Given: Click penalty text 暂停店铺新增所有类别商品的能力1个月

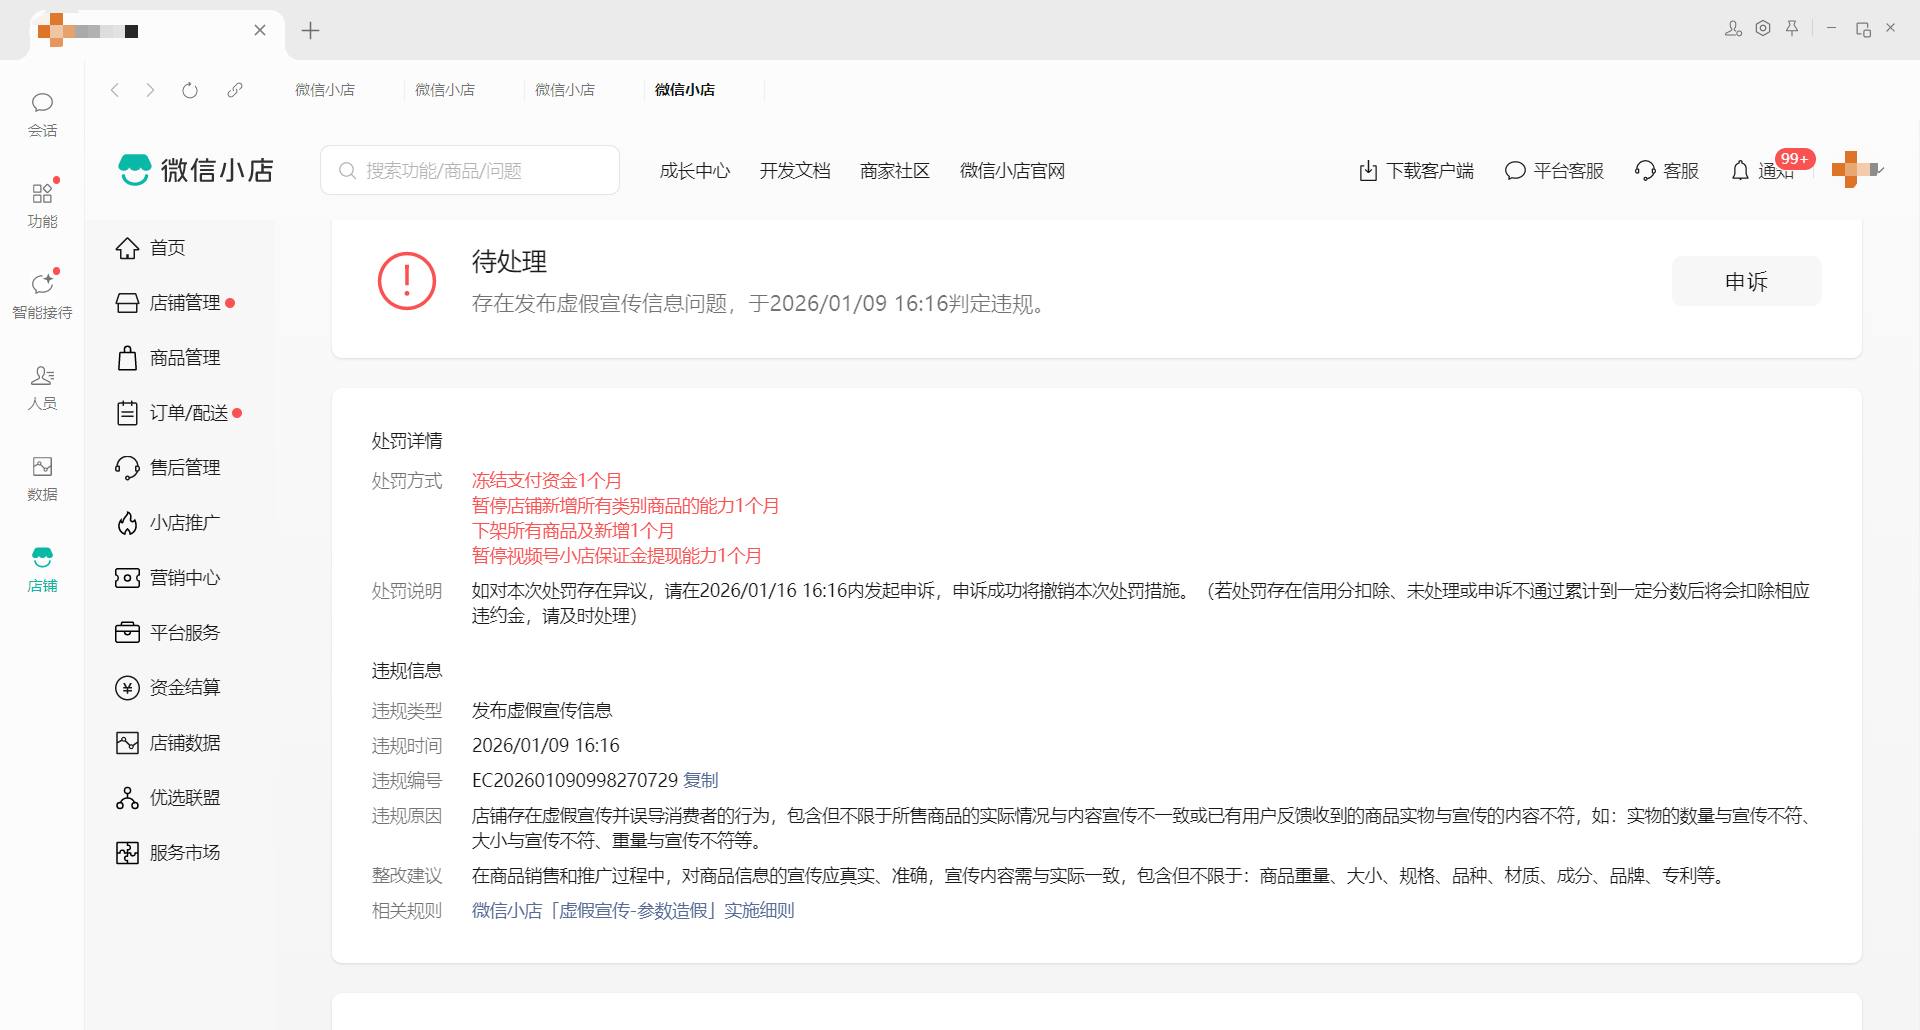Looking at the screenshot, I should 626,506.
